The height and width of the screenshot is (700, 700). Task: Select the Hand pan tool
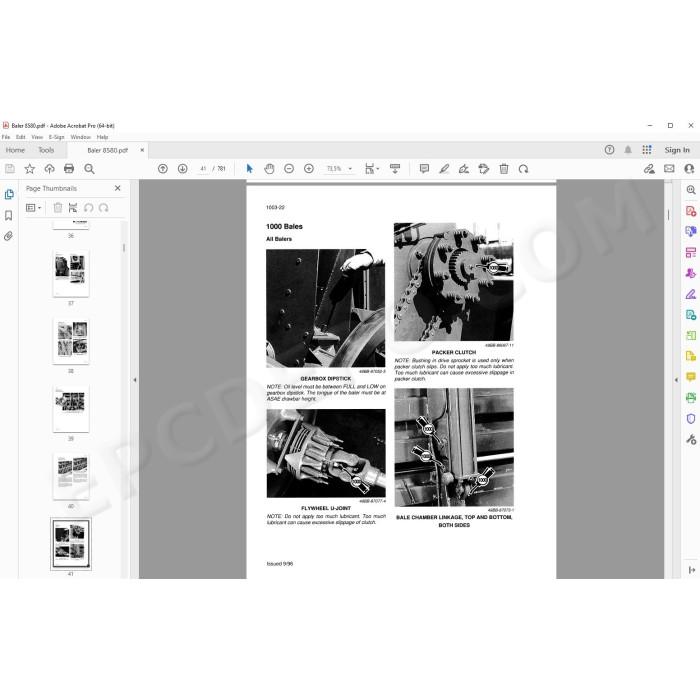[x=269, y=169]
